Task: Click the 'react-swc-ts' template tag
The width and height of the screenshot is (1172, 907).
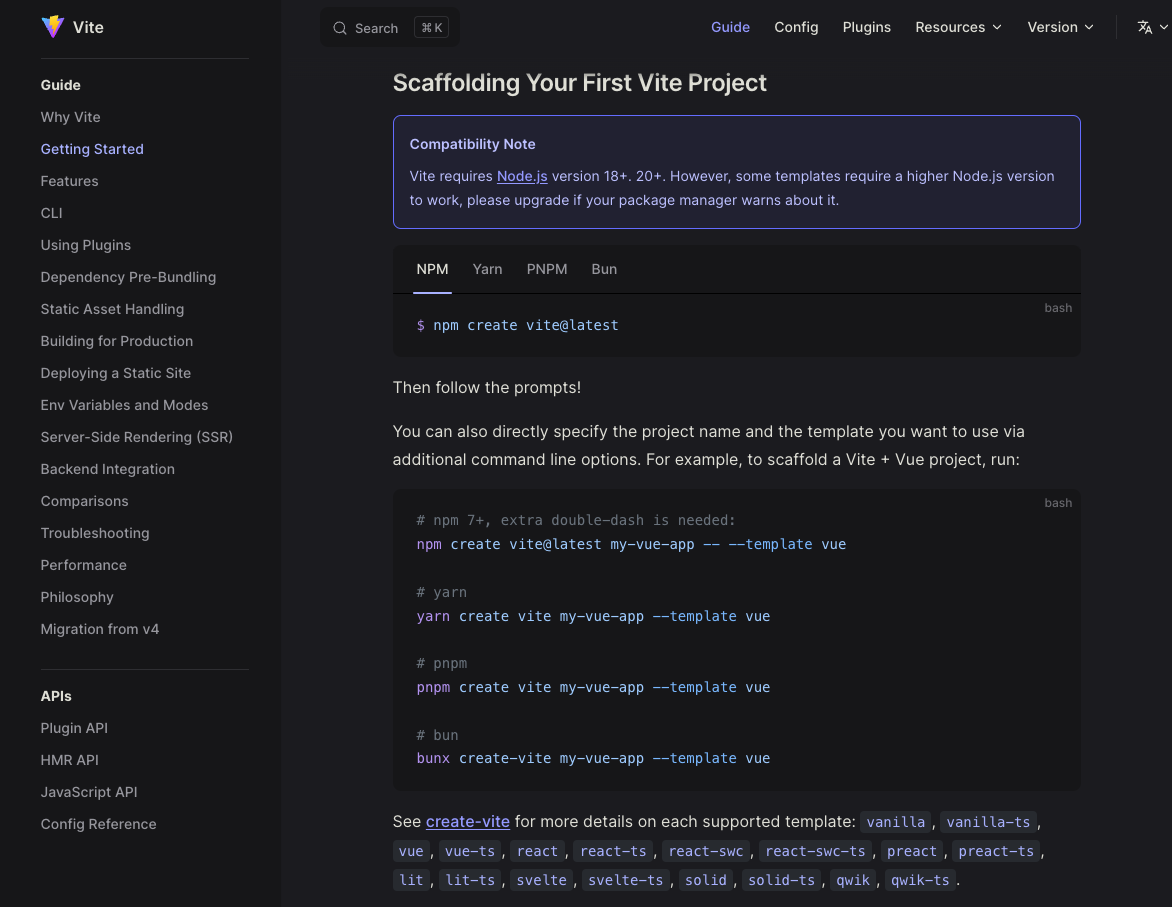Action: click(815, 851)
